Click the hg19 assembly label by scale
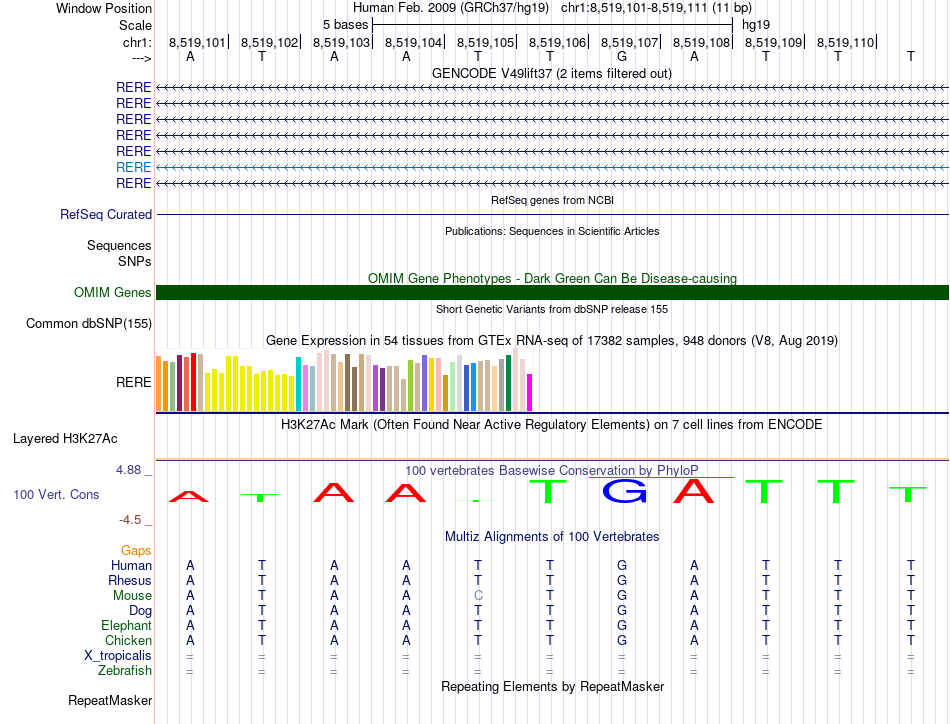This screenshot has height=724, width=950. tap(756, 25)
